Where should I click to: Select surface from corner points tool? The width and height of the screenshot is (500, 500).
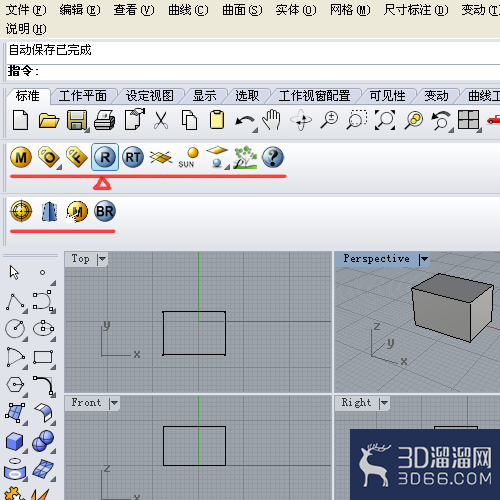[x=15, y=413]
